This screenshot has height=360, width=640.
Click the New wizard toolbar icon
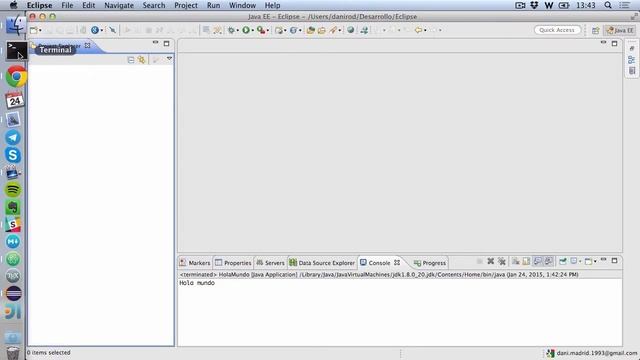pyautogui.click(x=33, y=30)
